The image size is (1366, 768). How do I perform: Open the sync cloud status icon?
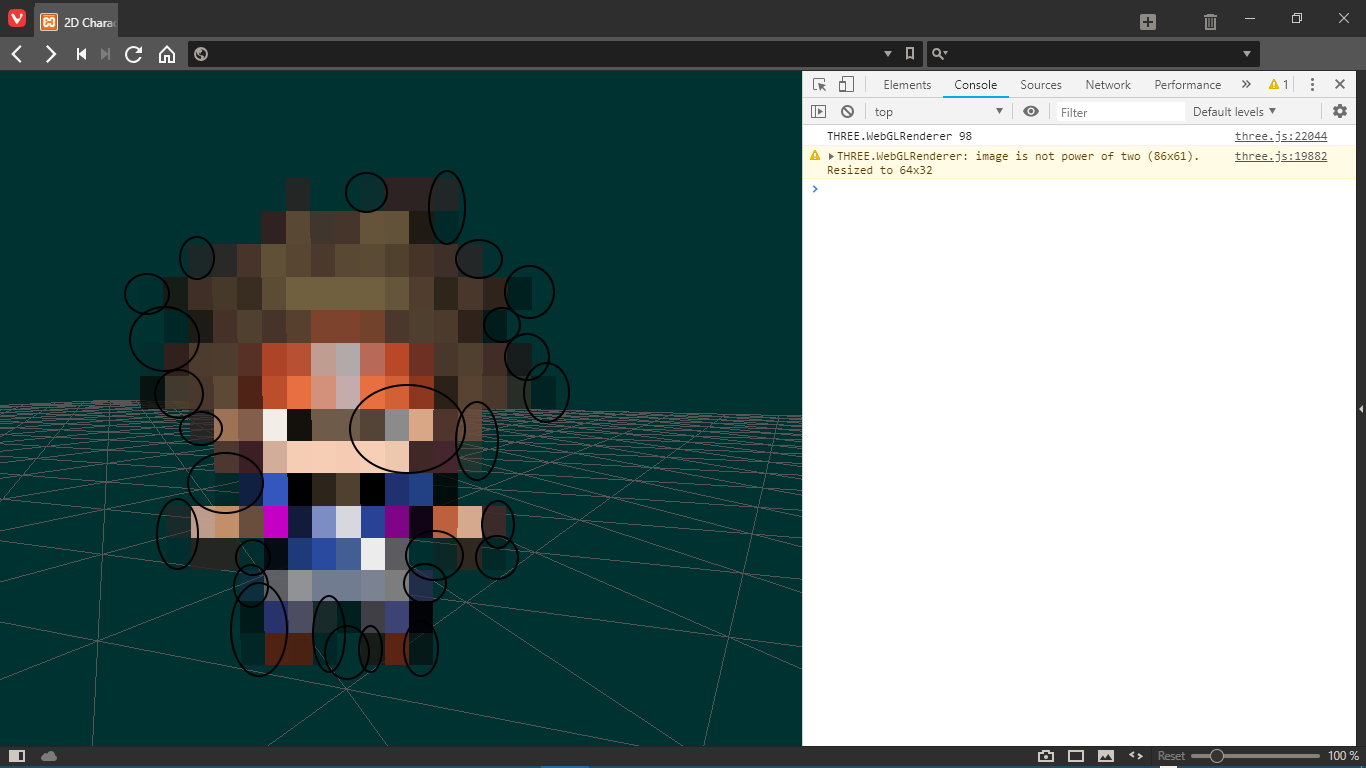pos(49,756)
